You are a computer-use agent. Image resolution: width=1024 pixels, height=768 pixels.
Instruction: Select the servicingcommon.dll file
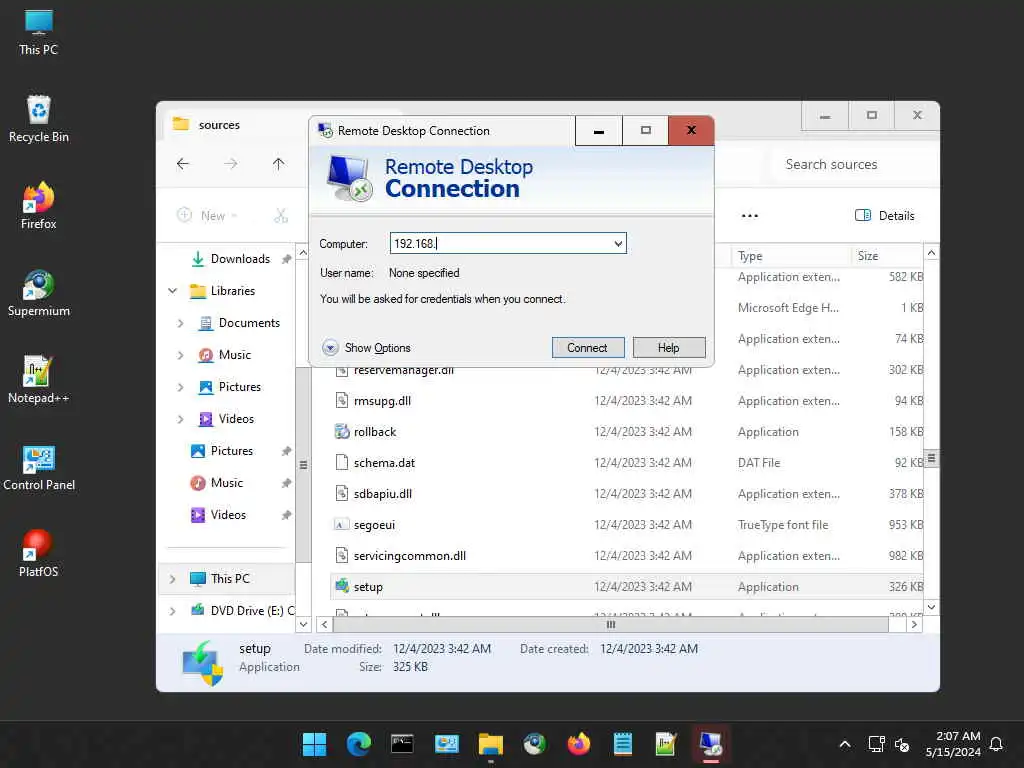point(626,556)
